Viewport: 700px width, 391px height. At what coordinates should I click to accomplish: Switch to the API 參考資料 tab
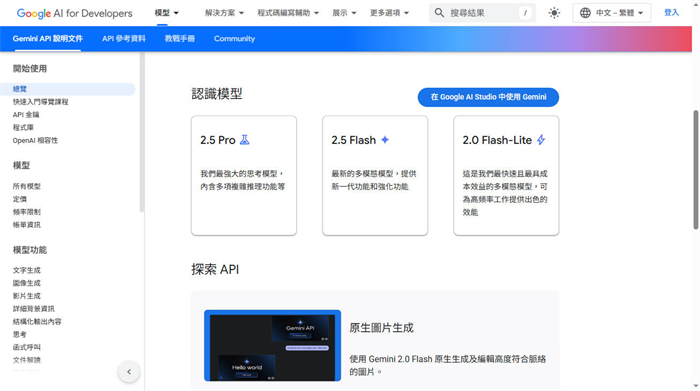(x=124, y=39)
